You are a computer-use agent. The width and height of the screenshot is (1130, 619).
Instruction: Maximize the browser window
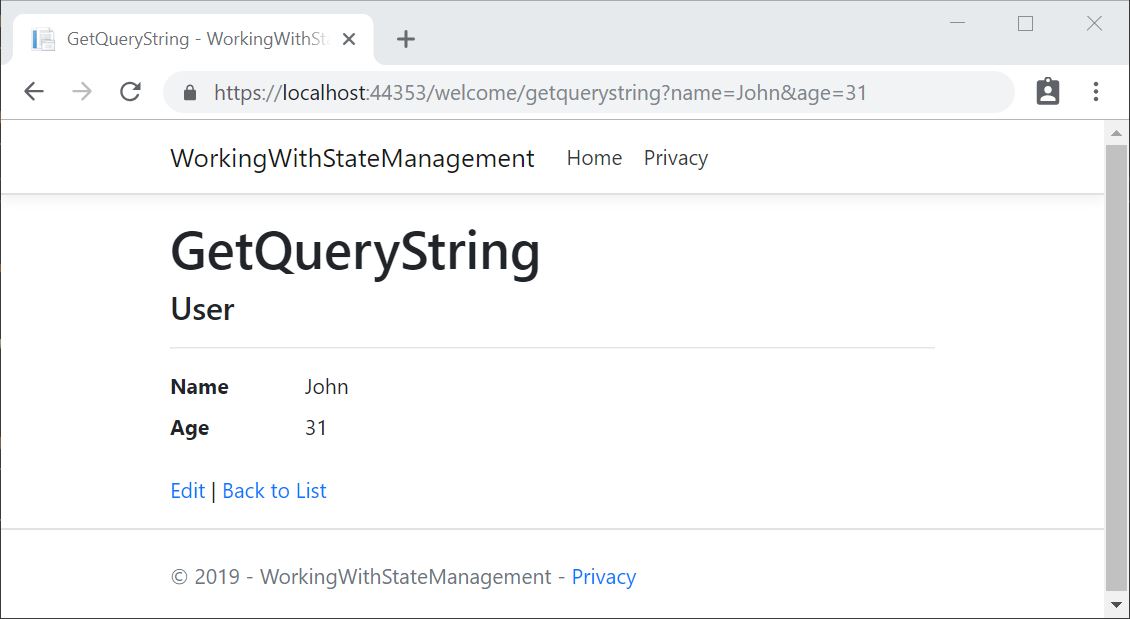pyautogui.click(x=1025, y=24)
